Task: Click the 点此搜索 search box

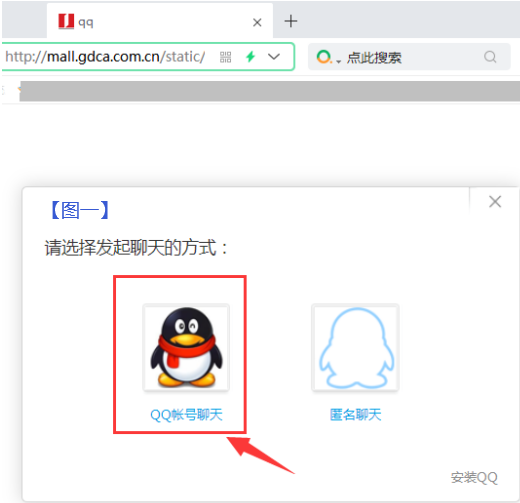Action: coord(409,57)
